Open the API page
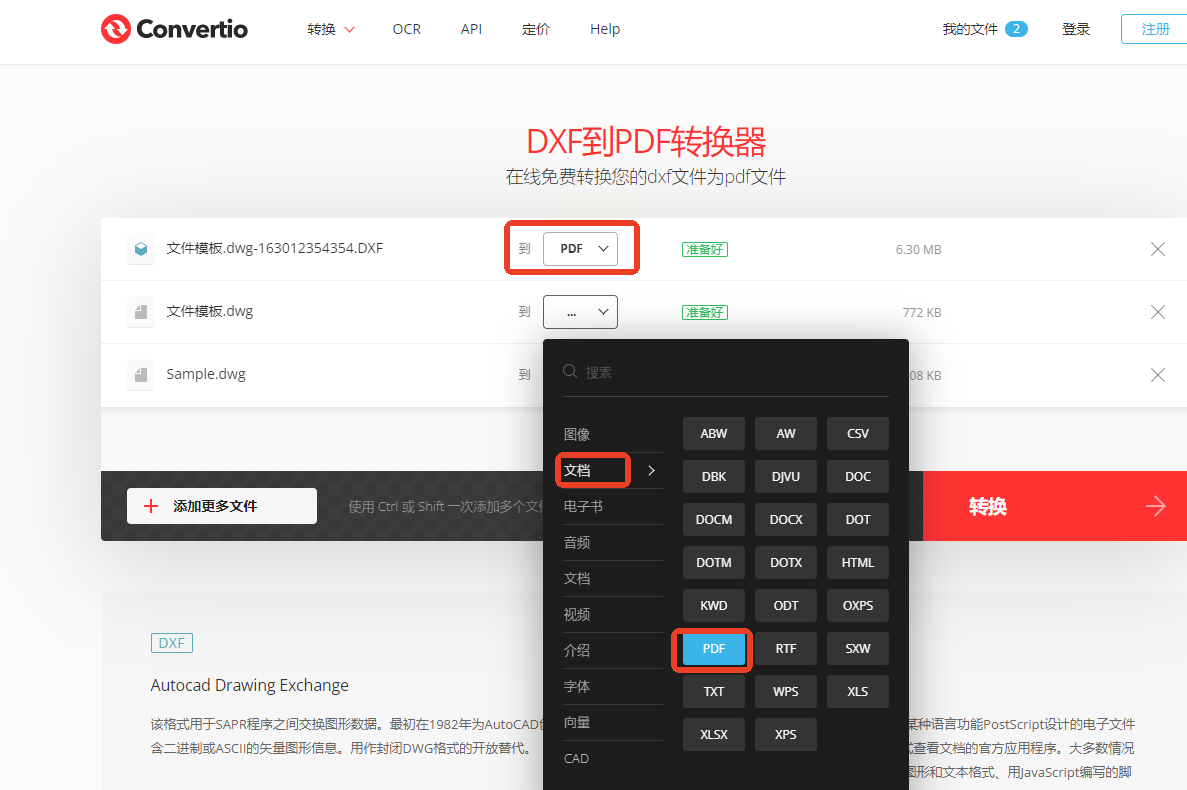This screenshot has height=790, width=1187. pyautogui.click(x=471, y=29)
